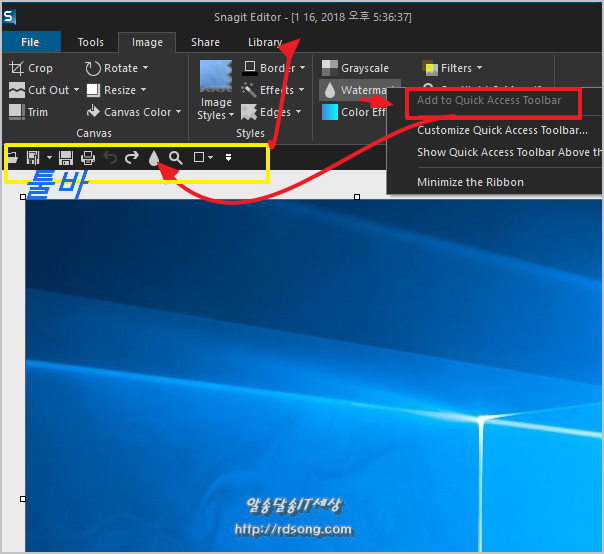Expand the Edges dropdown arrow
604x554 pixels.
point(299,112)
